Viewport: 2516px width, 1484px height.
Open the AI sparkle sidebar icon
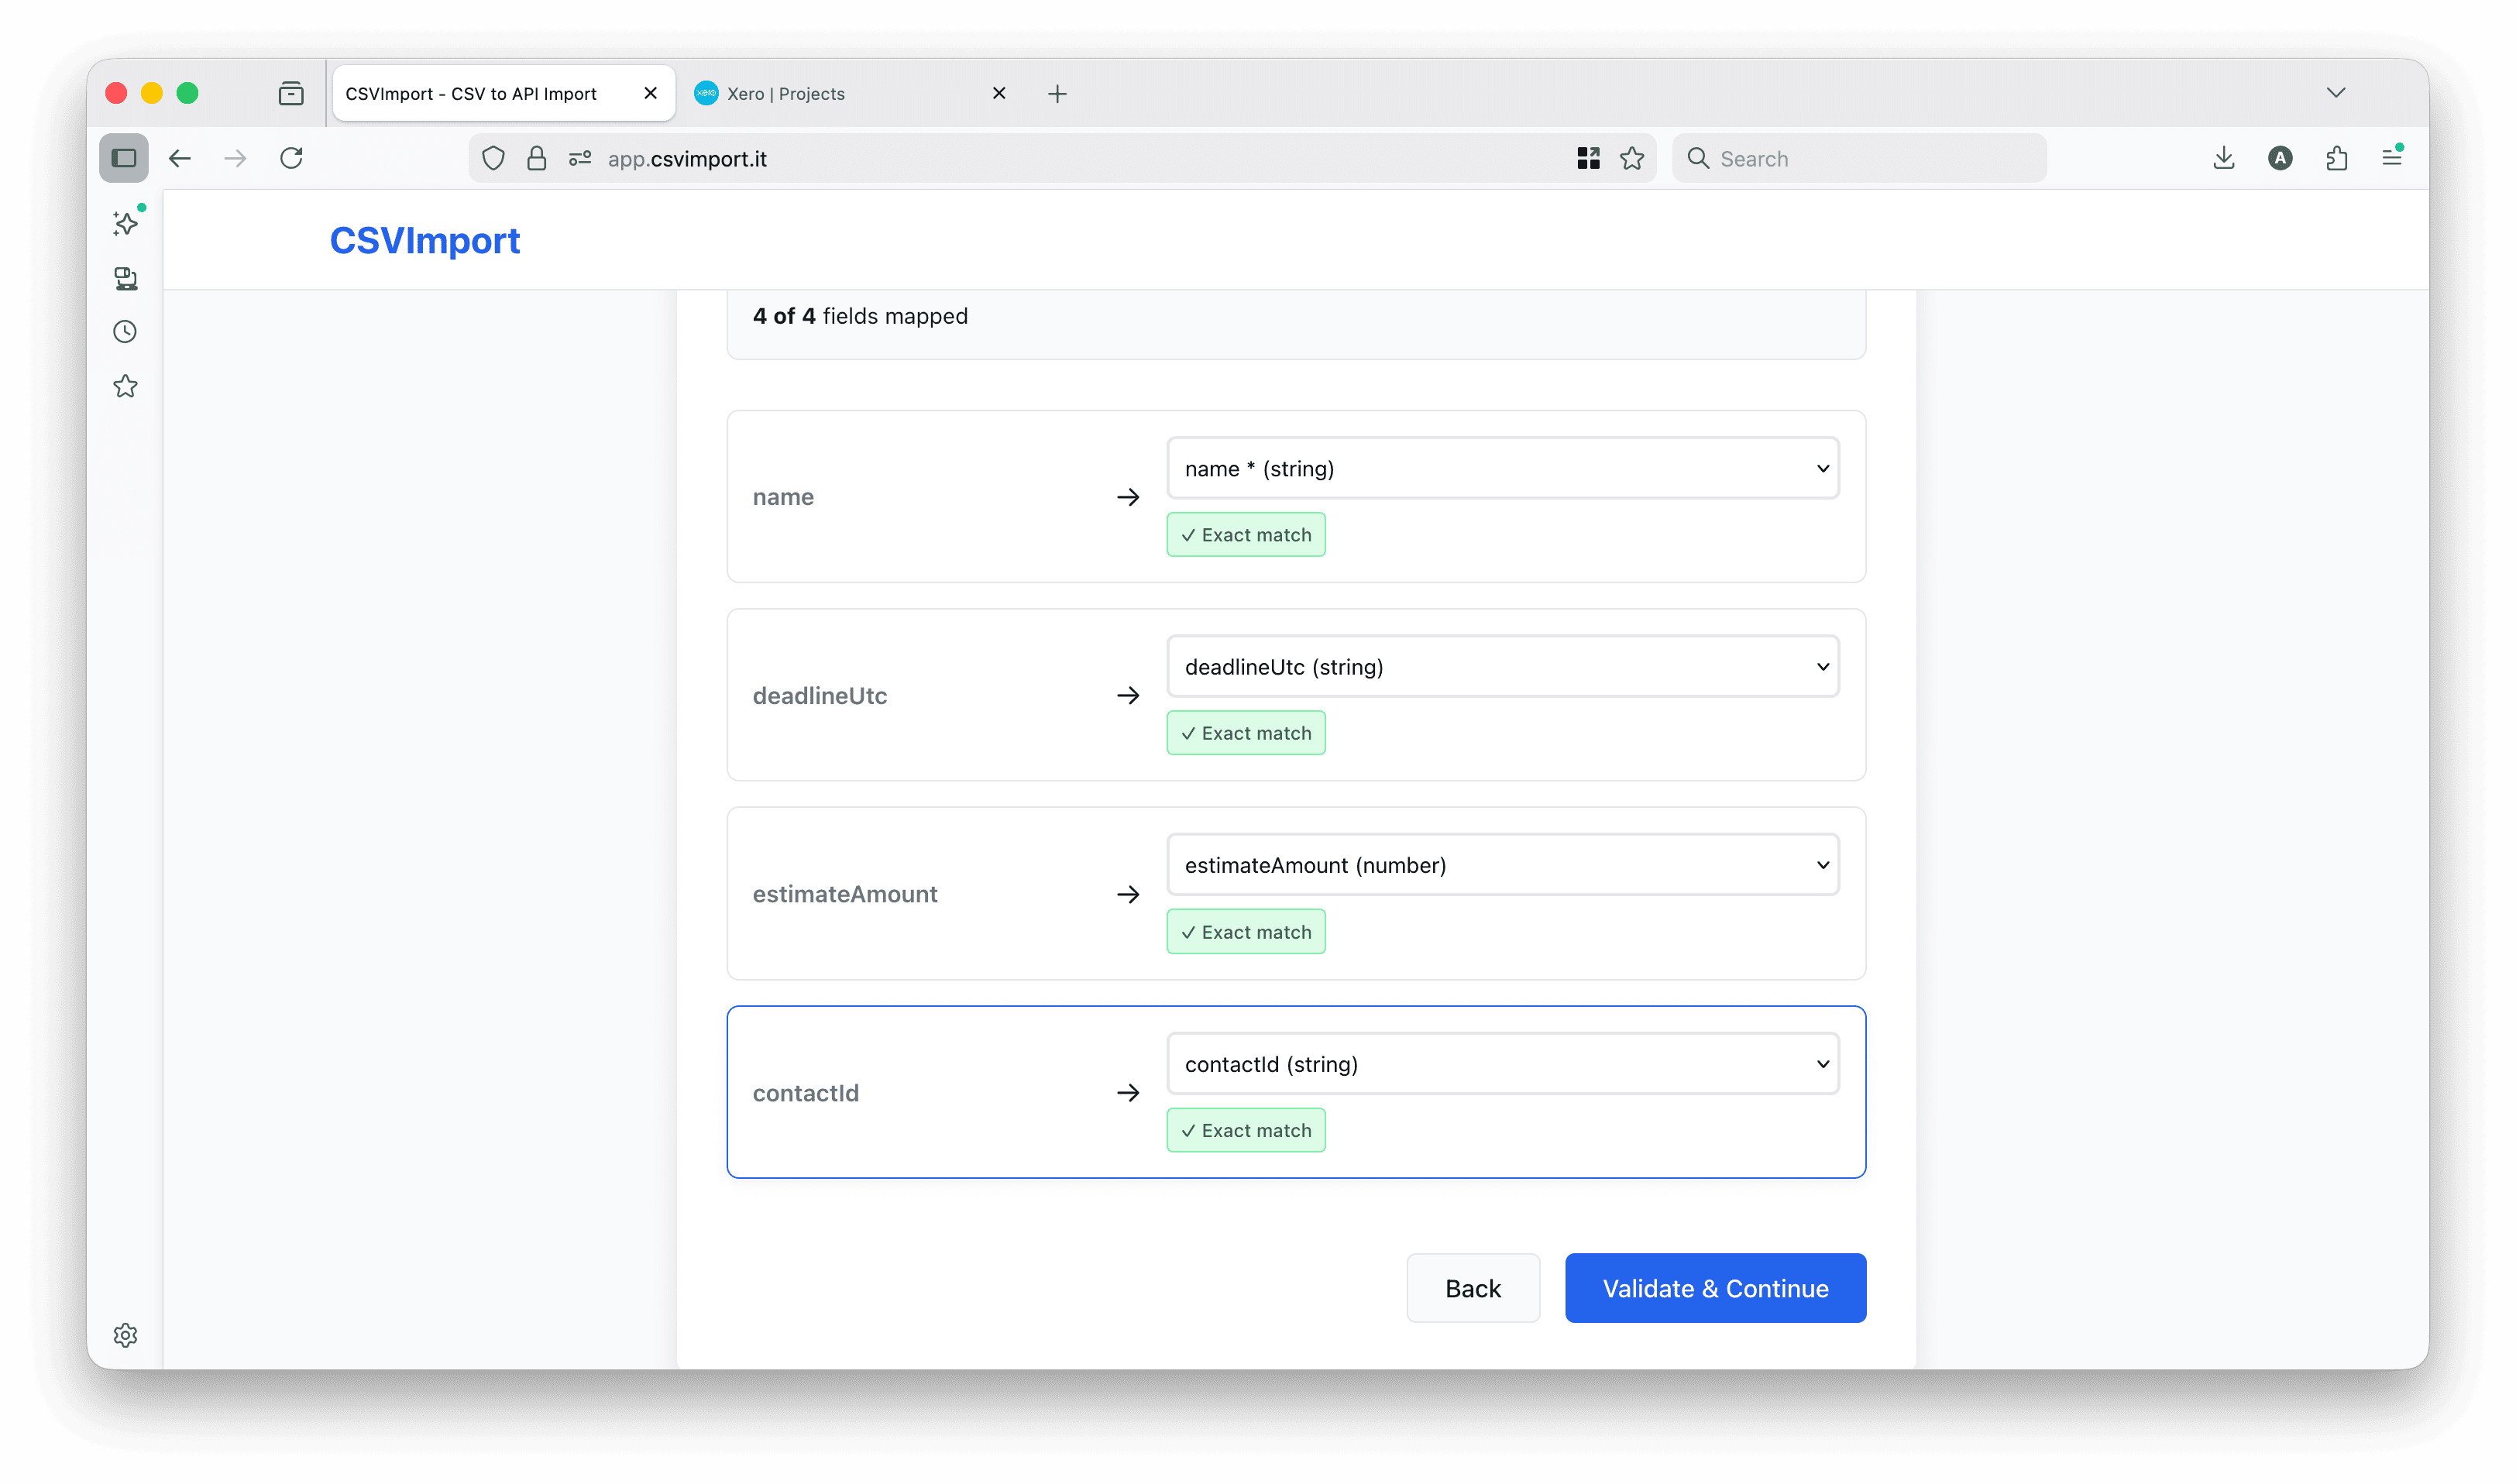coord(126,223)
